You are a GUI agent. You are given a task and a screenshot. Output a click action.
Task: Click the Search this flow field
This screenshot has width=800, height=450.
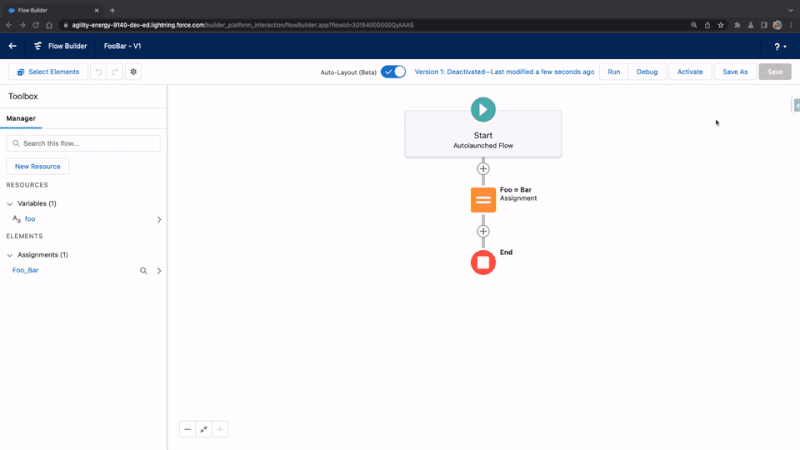tap(83, 143)
